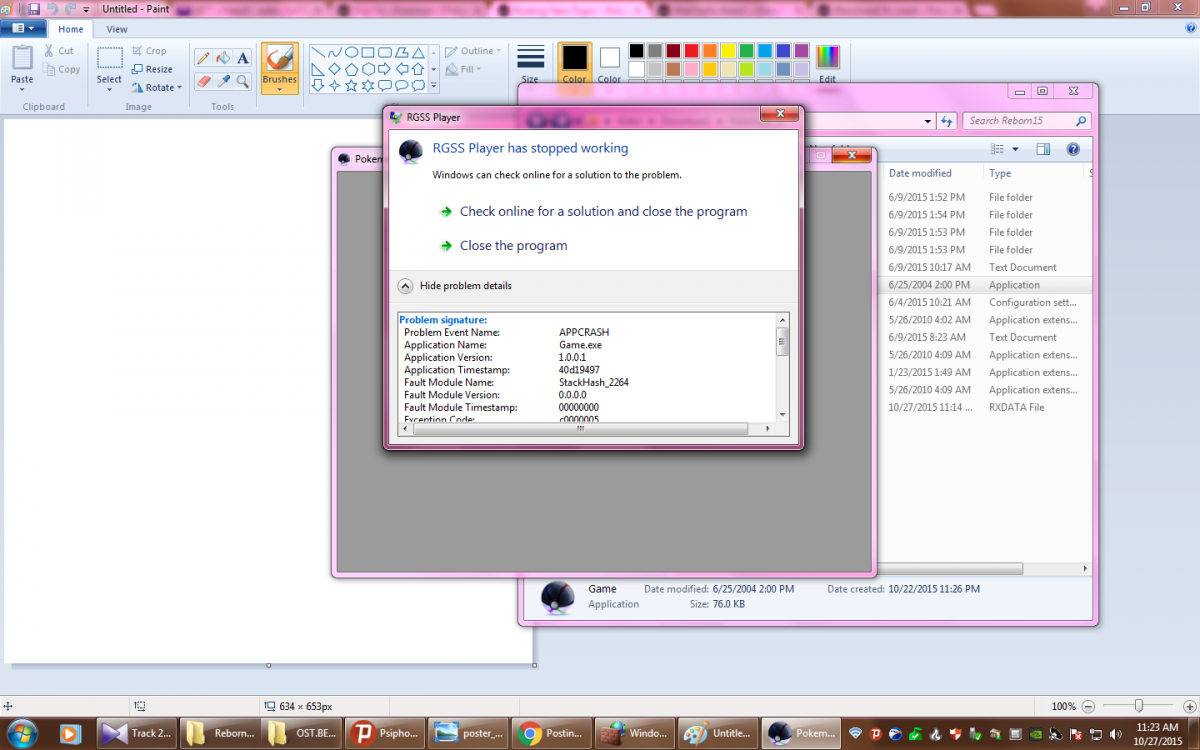Check online for a solution and close
This screenshot has height=750, width=1200.
point(603,212)
